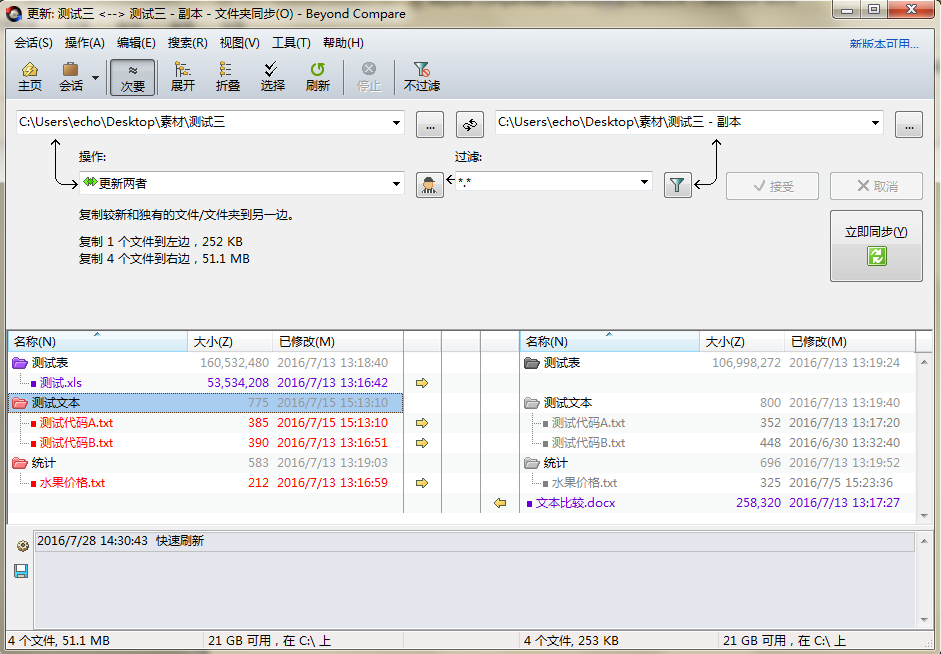Open the 工具(T) menu
Image resolution: width=941 pixels, height=654 pixels.
tap(290, 43)
